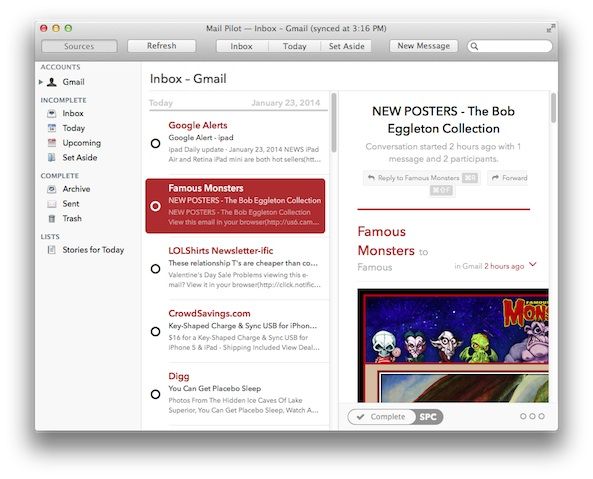
Task: Click the selected 'Famous Monsters' sender name
Action: click(206, 188)
